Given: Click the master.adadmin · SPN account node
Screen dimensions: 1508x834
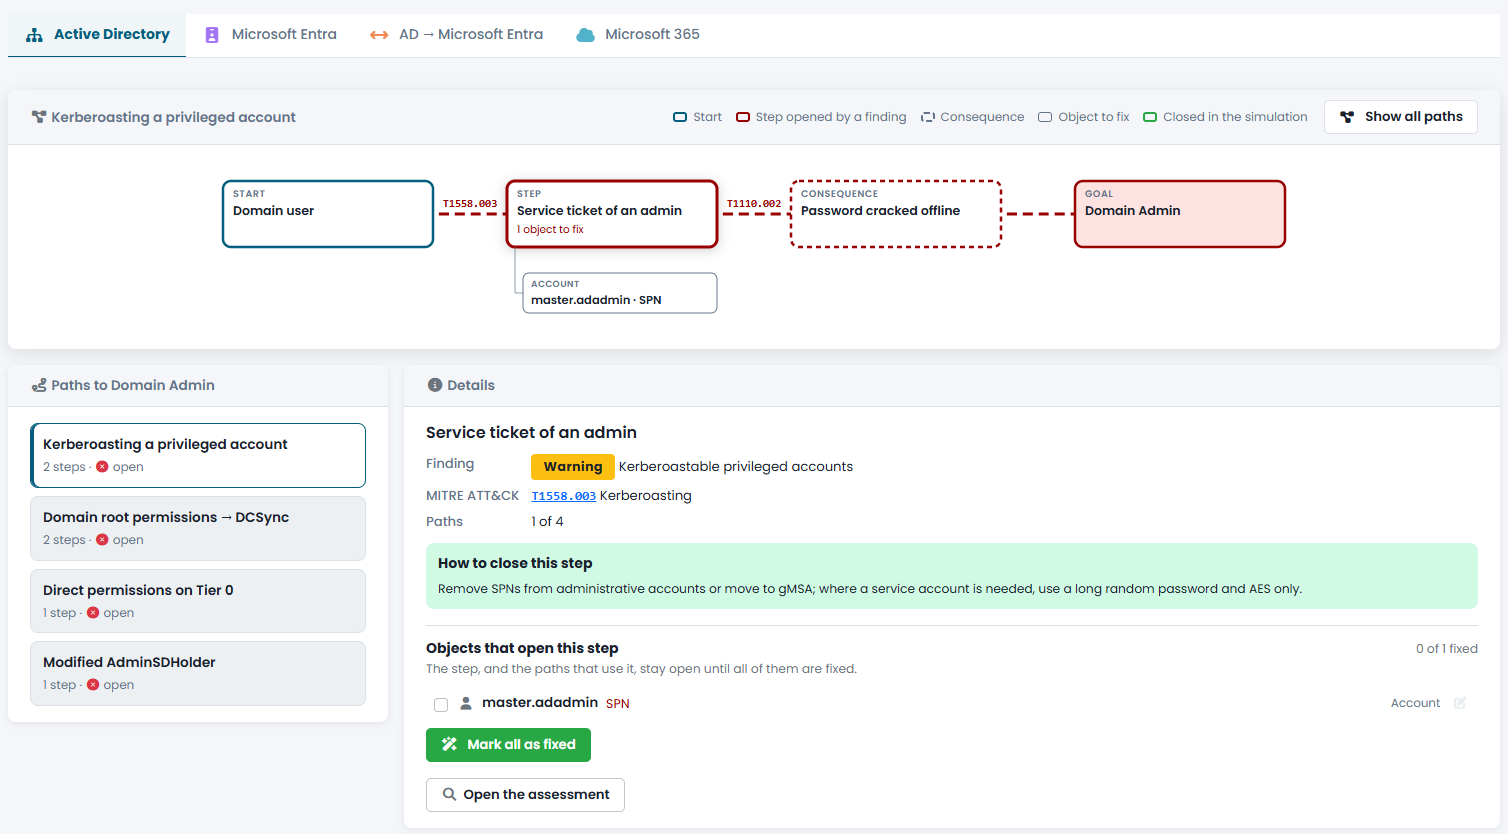Looking at the screenshot, I should coord(620,293).
